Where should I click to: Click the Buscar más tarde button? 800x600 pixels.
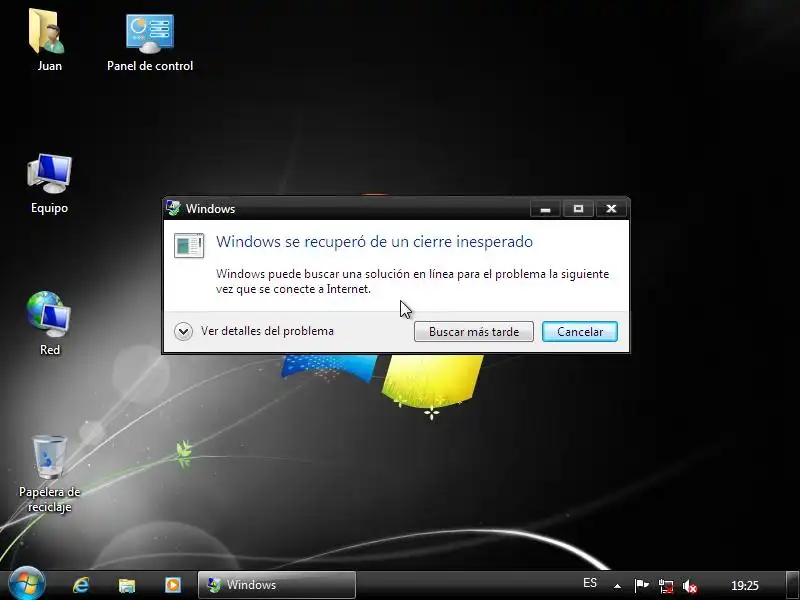(474, 332)
